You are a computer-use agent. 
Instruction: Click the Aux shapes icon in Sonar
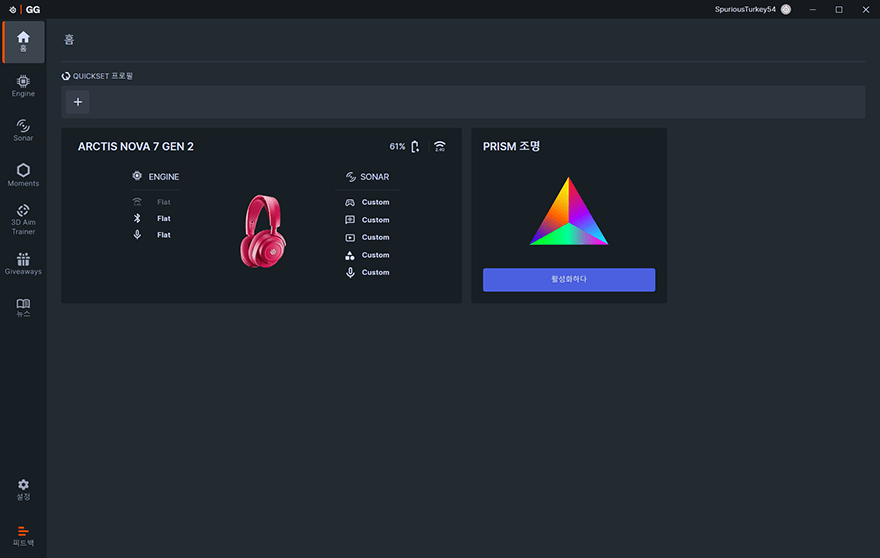350,255
